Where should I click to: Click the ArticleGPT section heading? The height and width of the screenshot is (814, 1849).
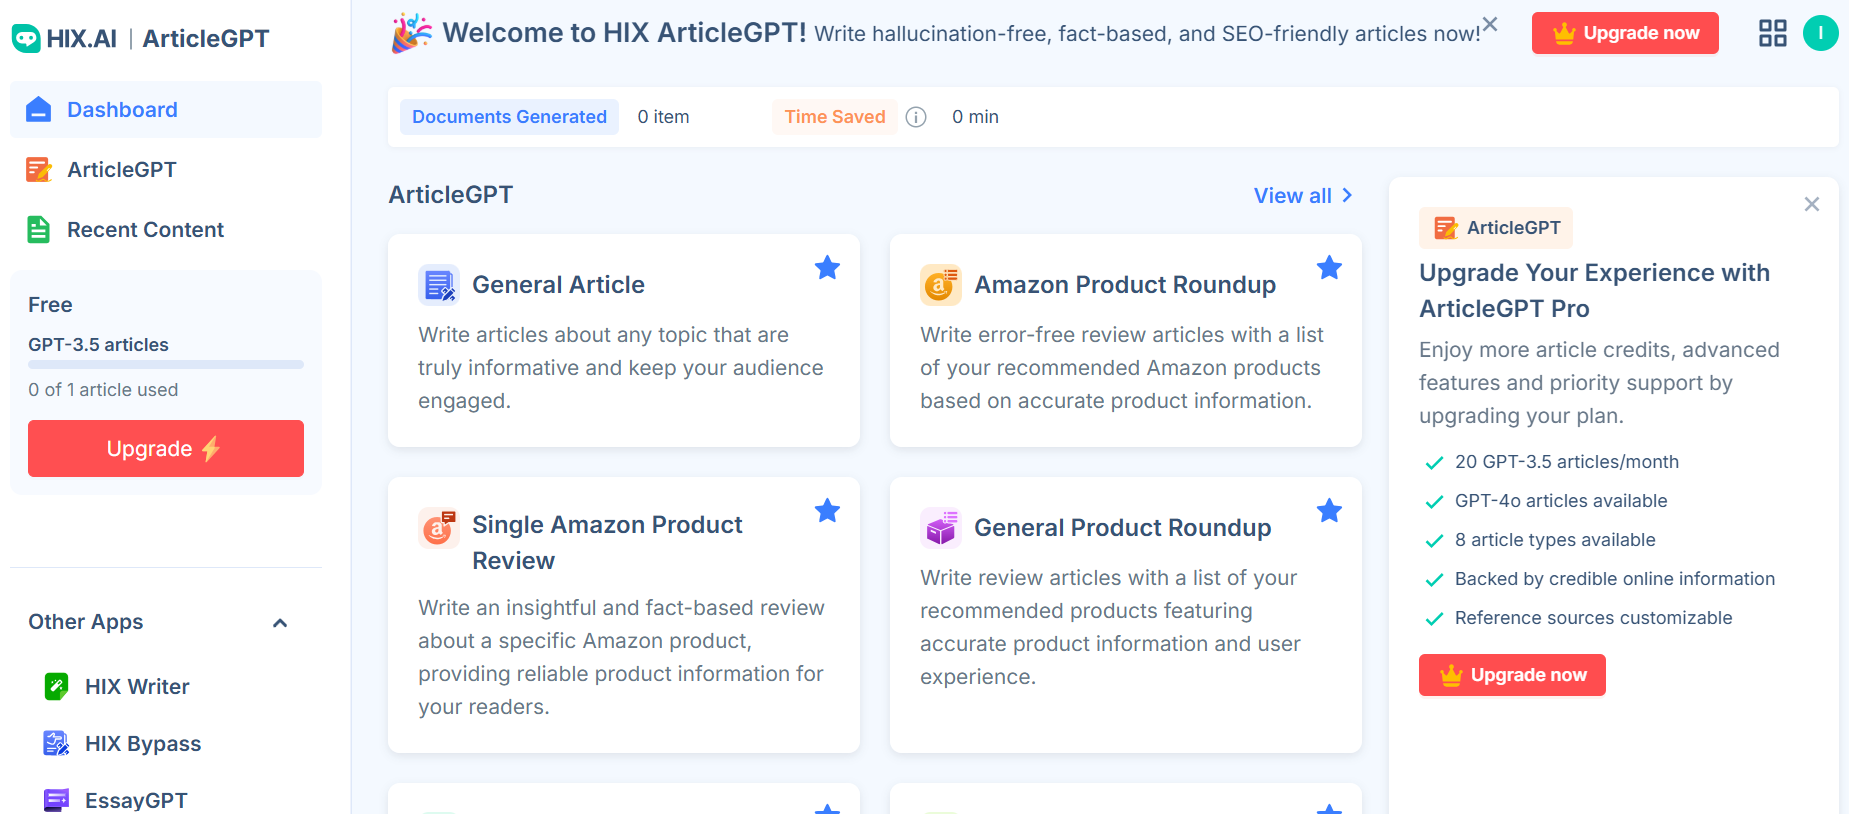[451, 195]
